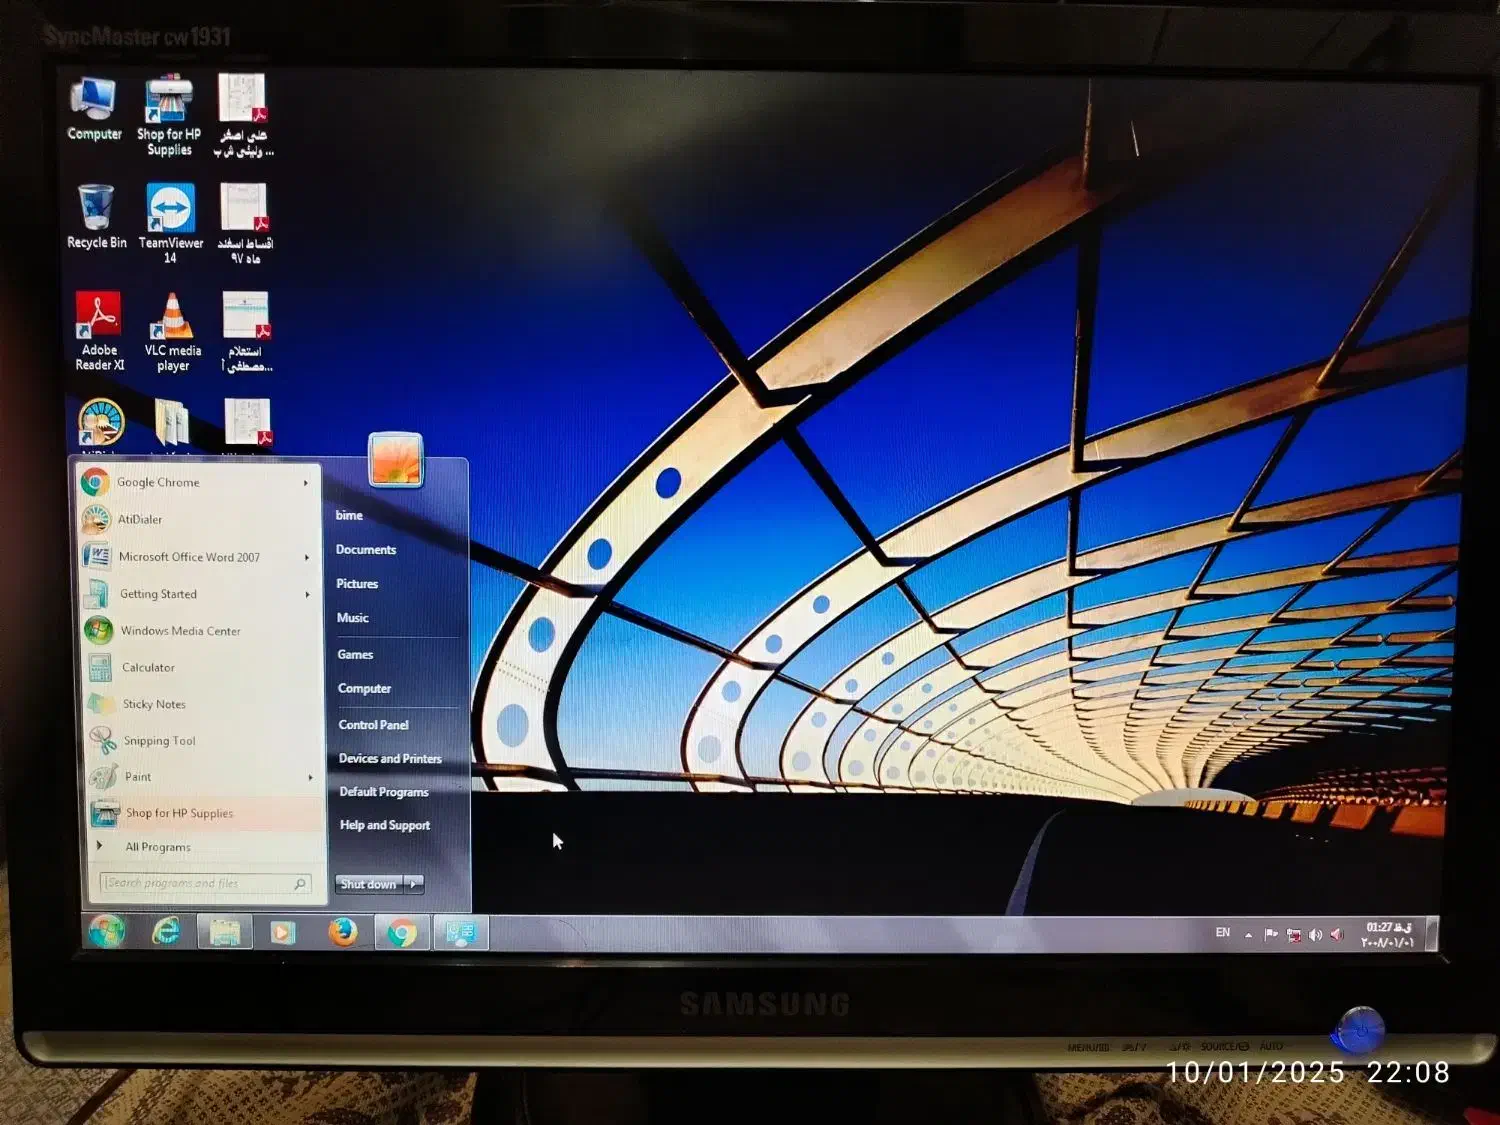
Task: Expand the Google Chrome jump list arrow
Action: pos(306,483)
